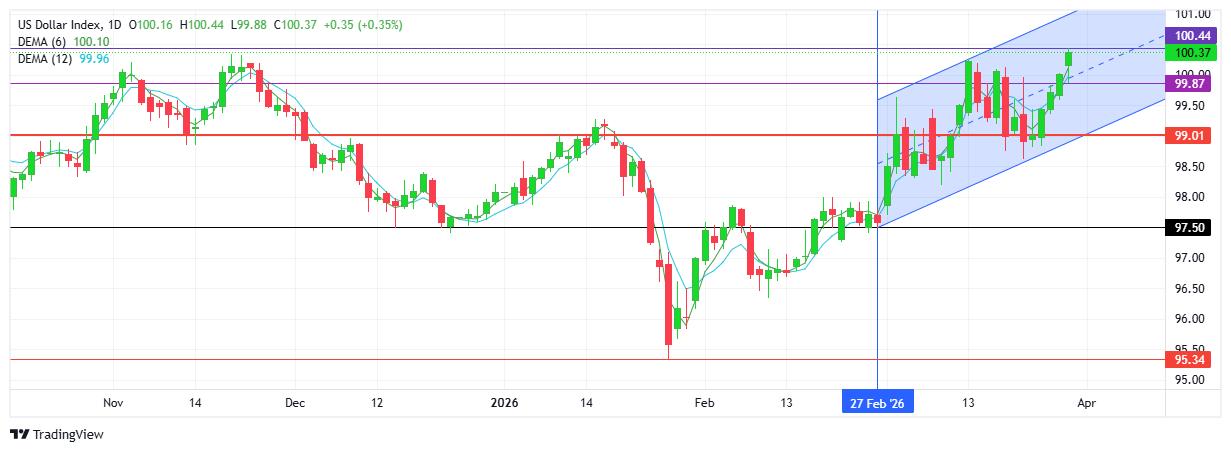The image size is (1231, 452).
Task: Click Dec on the time axis
Action: (x=294, y=402)
